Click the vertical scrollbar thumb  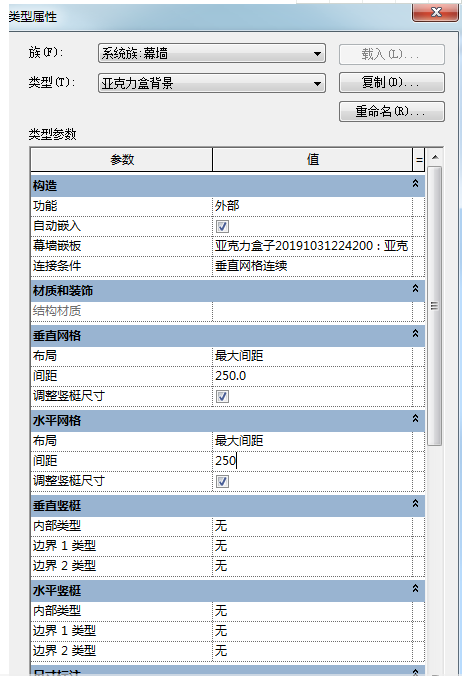(435, 306)
